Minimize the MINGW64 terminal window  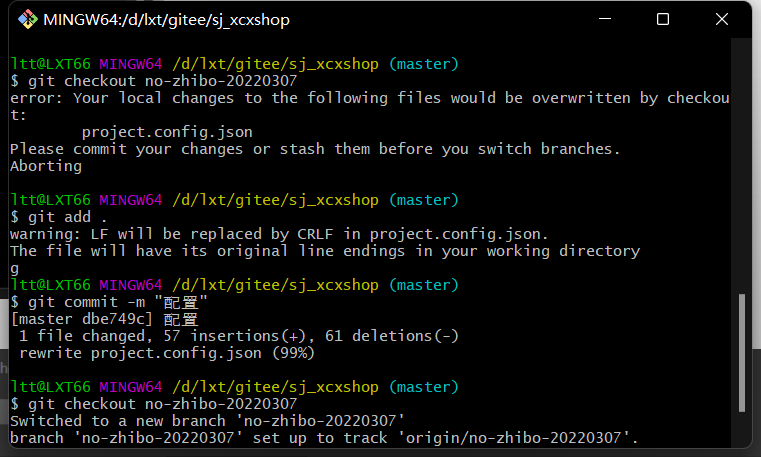(605, 19)
